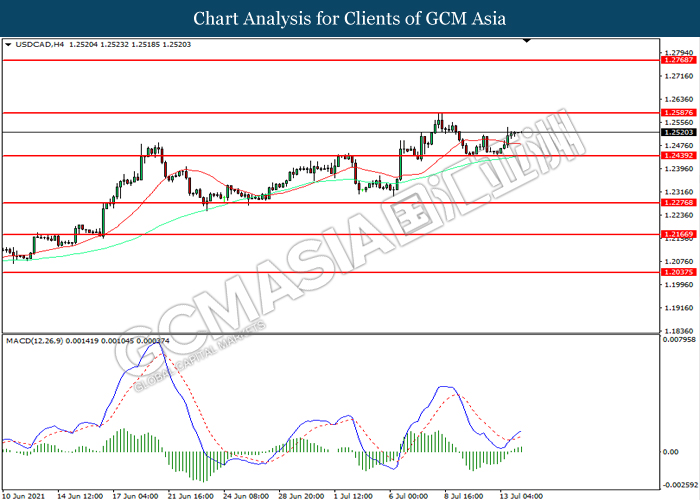Screen dimensions: 700x500
Task: Click the 1.18360 price axis value
Action: 679,331
